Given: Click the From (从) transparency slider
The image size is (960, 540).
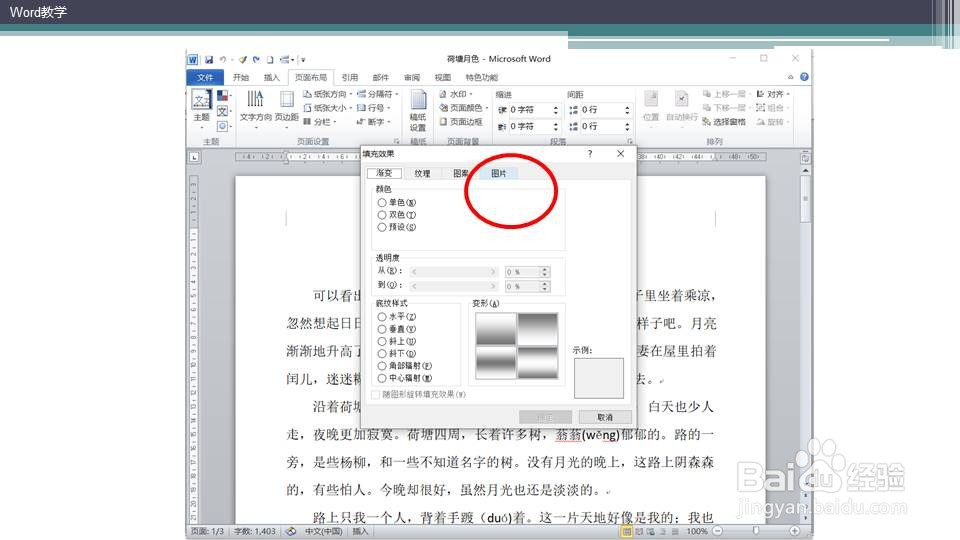Looking at the screenshot, I should [454, 271].
